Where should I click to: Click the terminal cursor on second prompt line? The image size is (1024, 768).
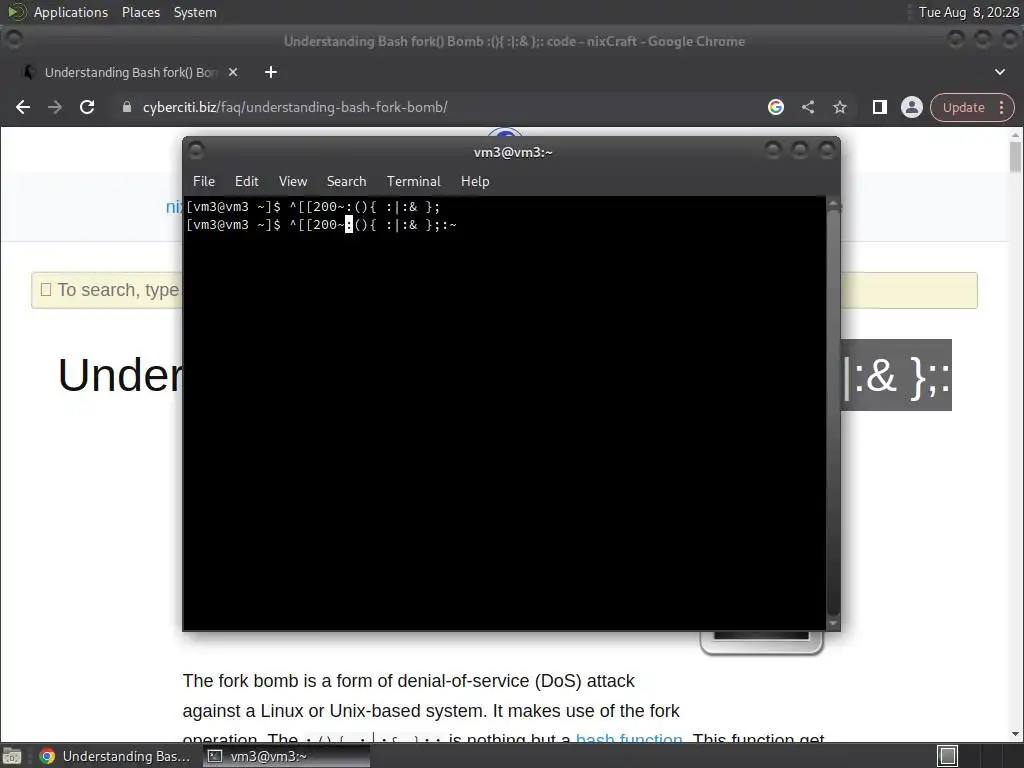(349, 225)
